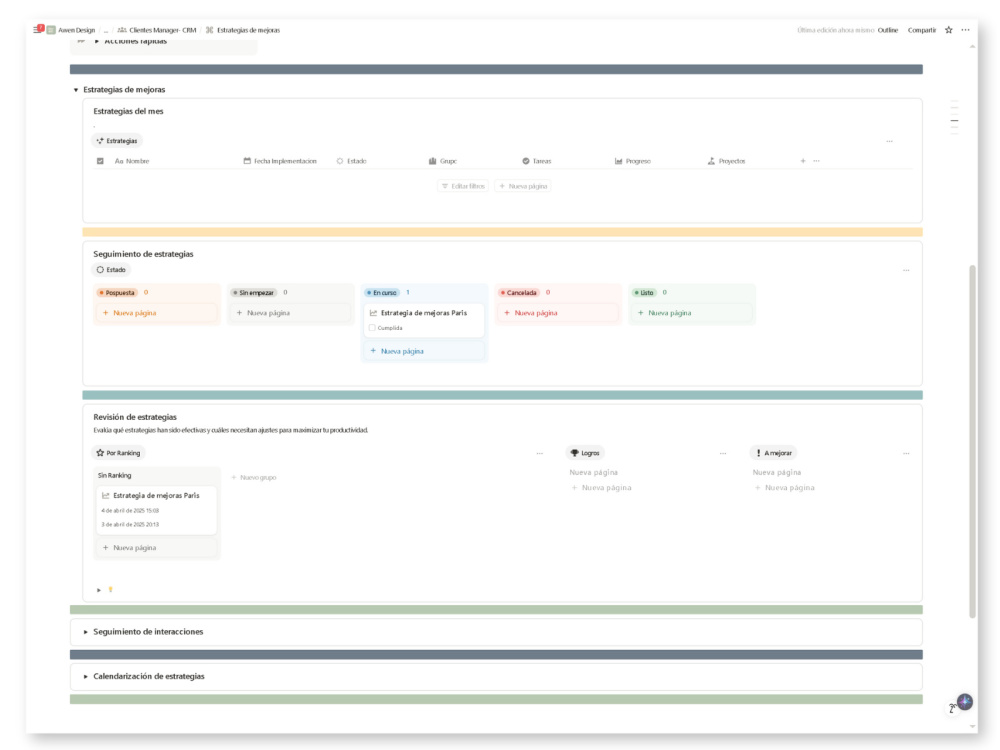Screen dimensions: 1000x750
Task: Click Nueva página in Estrategias del mes table
Action: pyautogui.click(x=523, y=186)
